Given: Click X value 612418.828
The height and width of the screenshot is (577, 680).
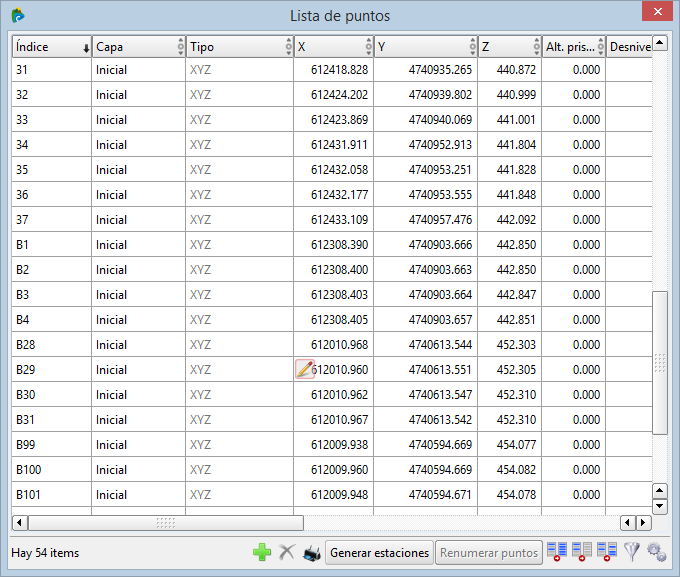Looking at the screenshot, I should pos(339,69).
